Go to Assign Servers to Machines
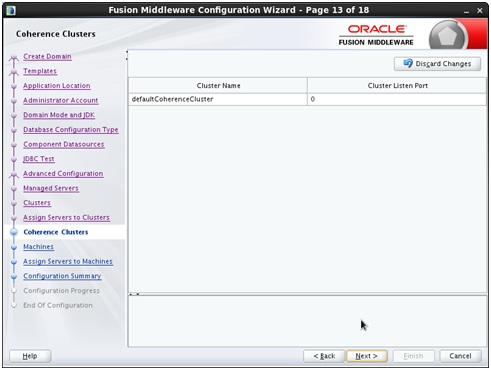Screen dimensions: 491x370 pyautogui.click(x=68, y=262)
